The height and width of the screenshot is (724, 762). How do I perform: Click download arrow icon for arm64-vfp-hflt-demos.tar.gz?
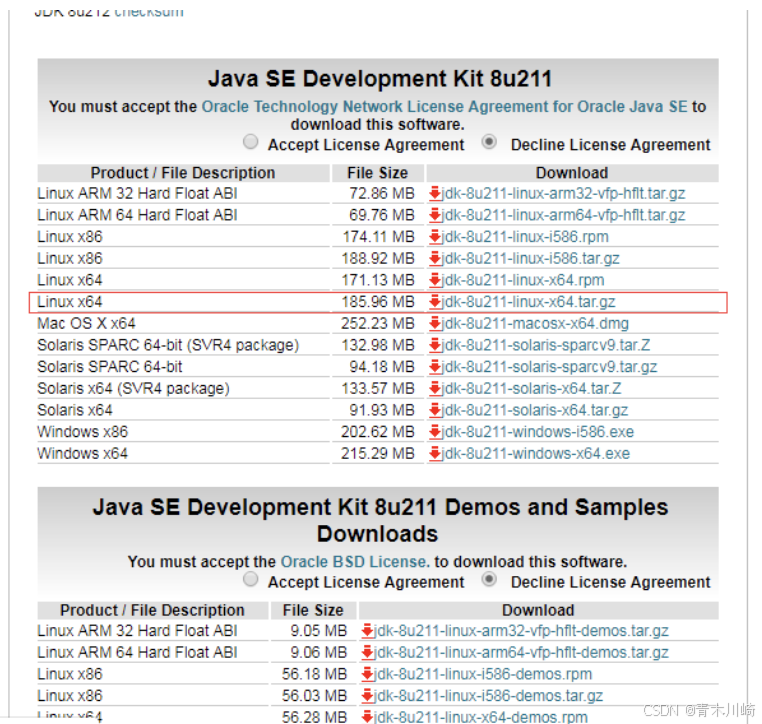tap(367, 652)
